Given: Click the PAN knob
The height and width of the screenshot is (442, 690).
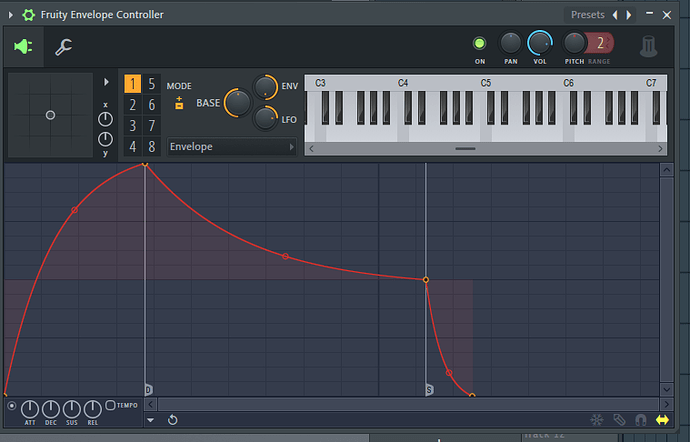Looking at the screenshot, I should 510,43.
